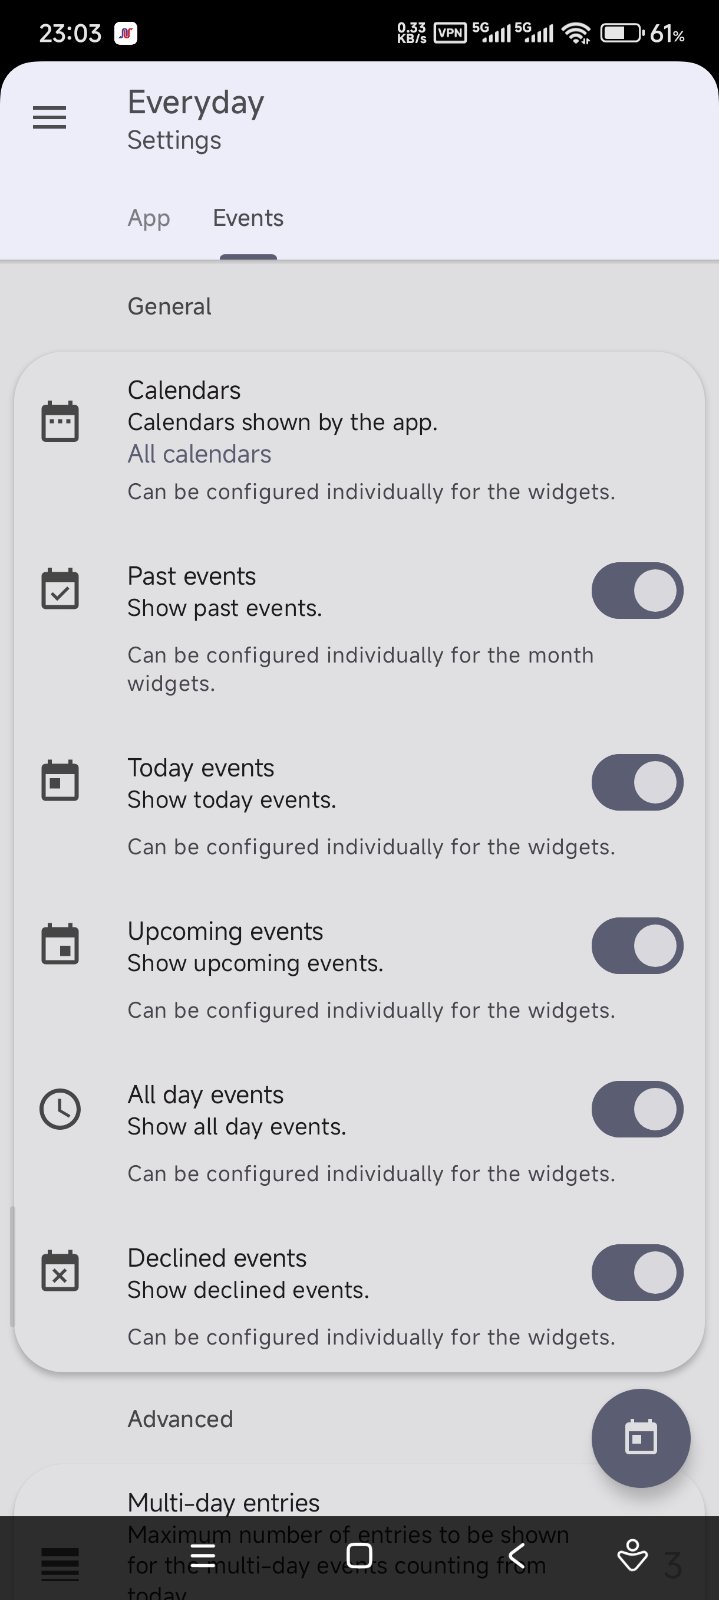
Task: Tap the Upcoming events calendar icon
Action: click(60, 945)
